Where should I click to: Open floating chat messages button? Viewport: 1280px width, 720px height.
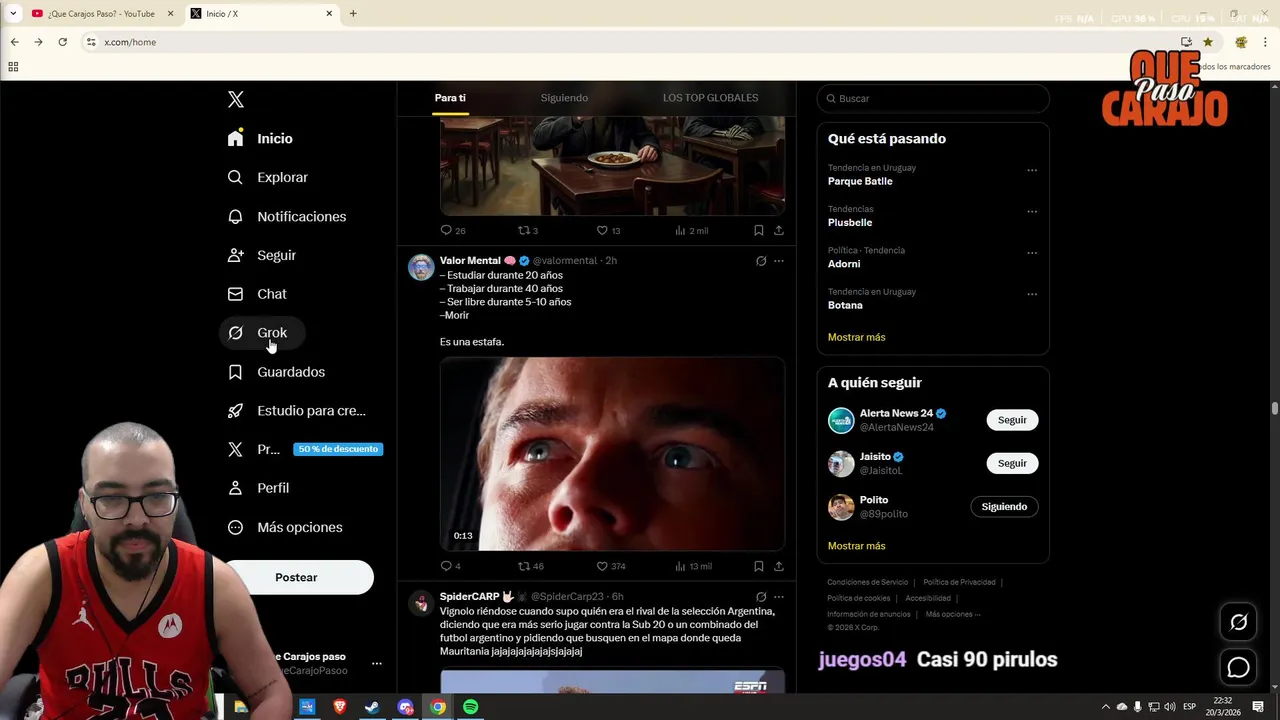(x=1238, y=667)
